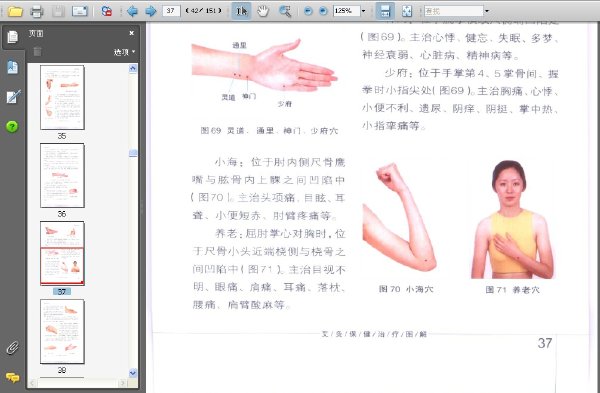Choose the marquee zoom magnifier tool
The image size is (600, 393).
pos(285,11)
